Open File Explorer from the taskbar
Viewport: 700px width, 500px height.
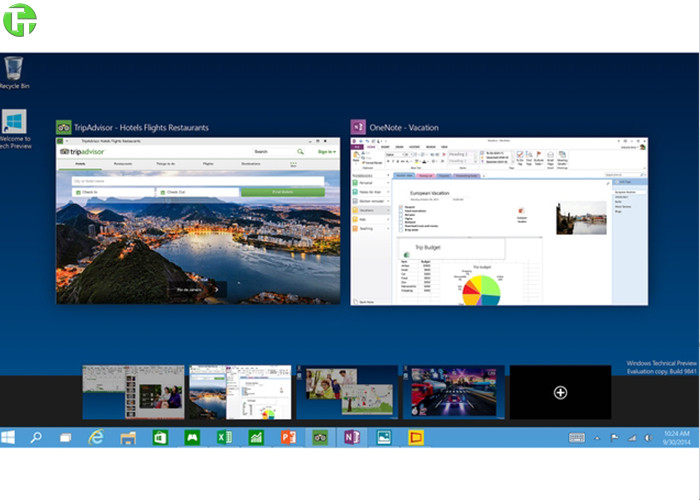[128, 437]
